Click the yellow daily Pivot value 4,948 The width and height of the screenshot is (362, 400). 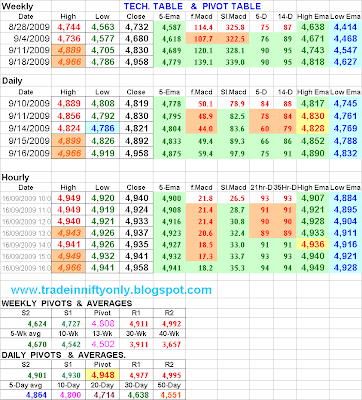pos(102,375)
